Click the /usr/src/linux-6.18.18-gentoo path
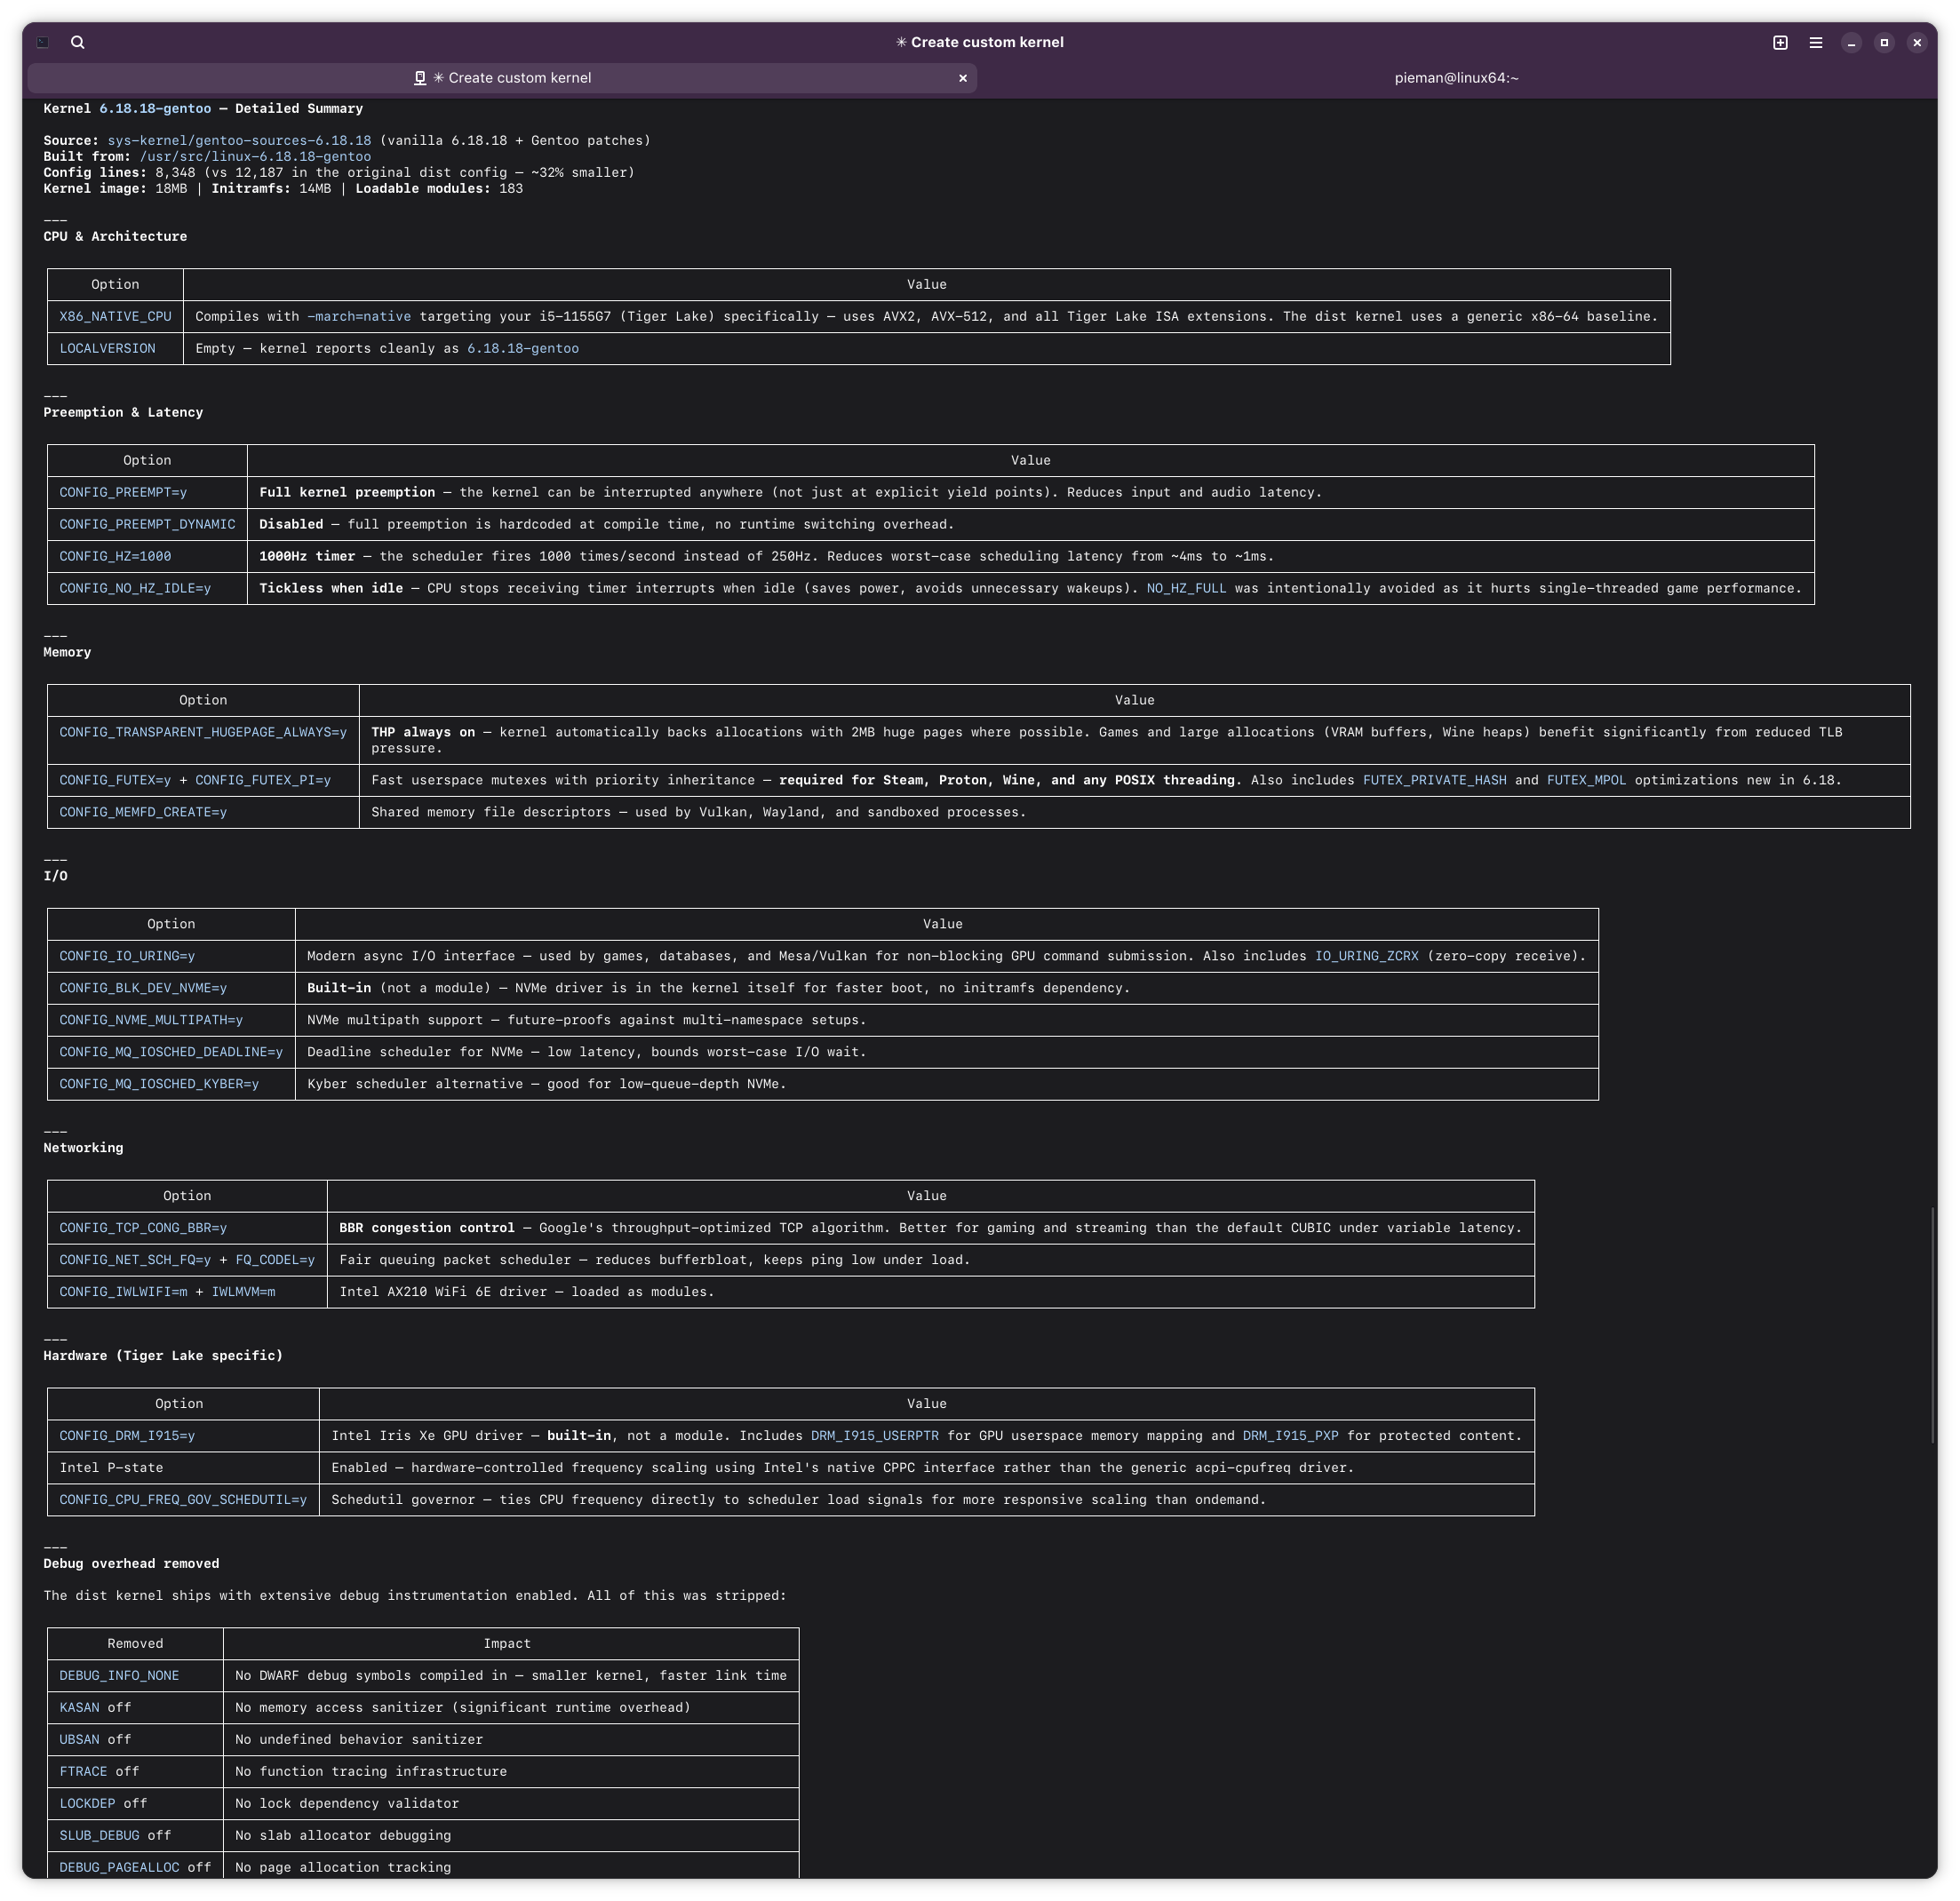Screen dimensions: 1960x1901 (255, 157)
